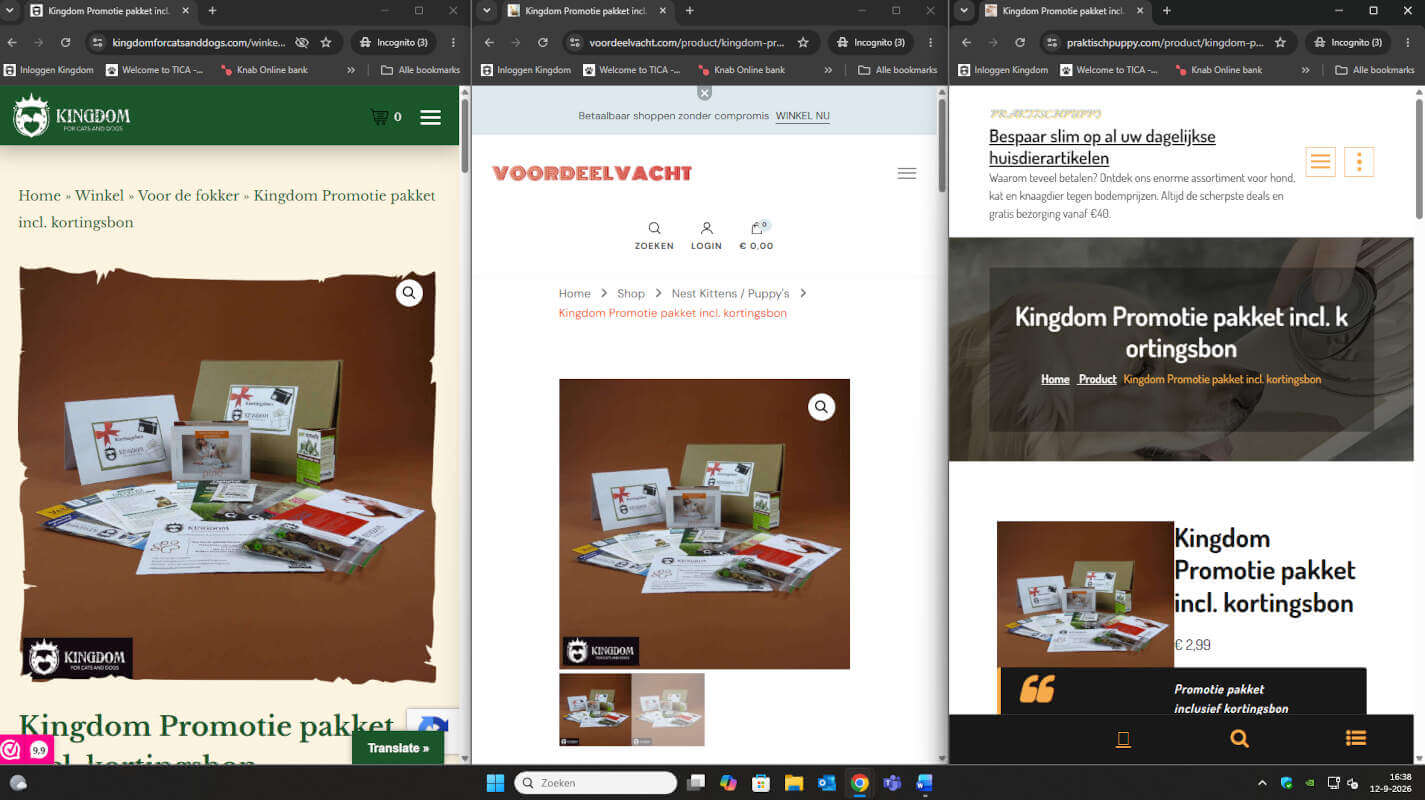Select second product thumbnail on Voordeelvacht
Image resolution: width=1425 pixels, height=800 pixels.
pyautogui.click(x=668, y=709)
